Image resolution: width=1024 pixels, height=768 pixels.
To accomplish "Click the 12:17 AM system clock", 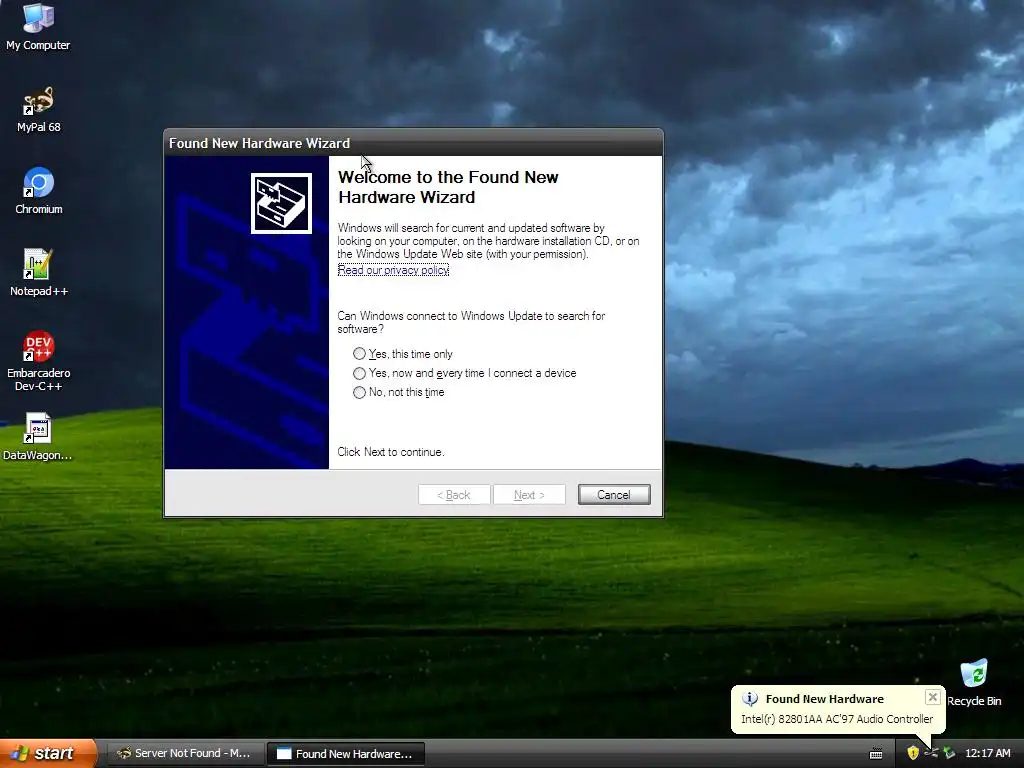I will (x=987, y=753).
